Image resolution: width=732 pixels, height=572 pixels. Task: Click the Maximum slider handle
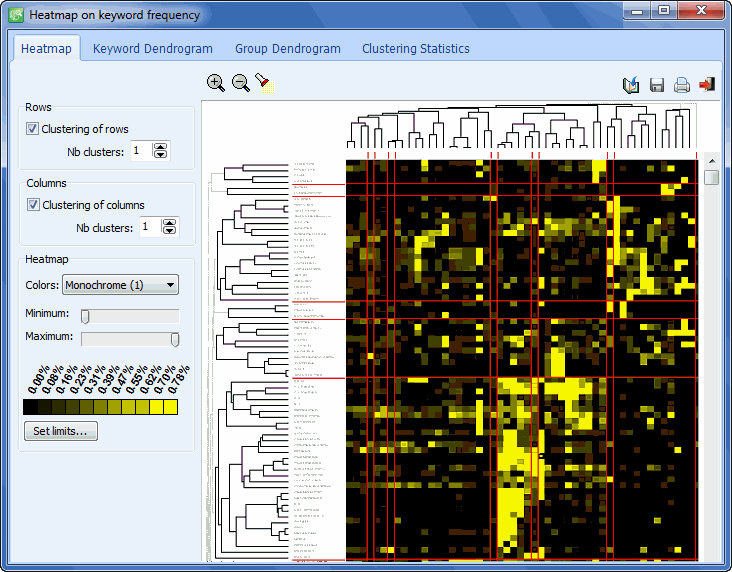pos(175,339)
